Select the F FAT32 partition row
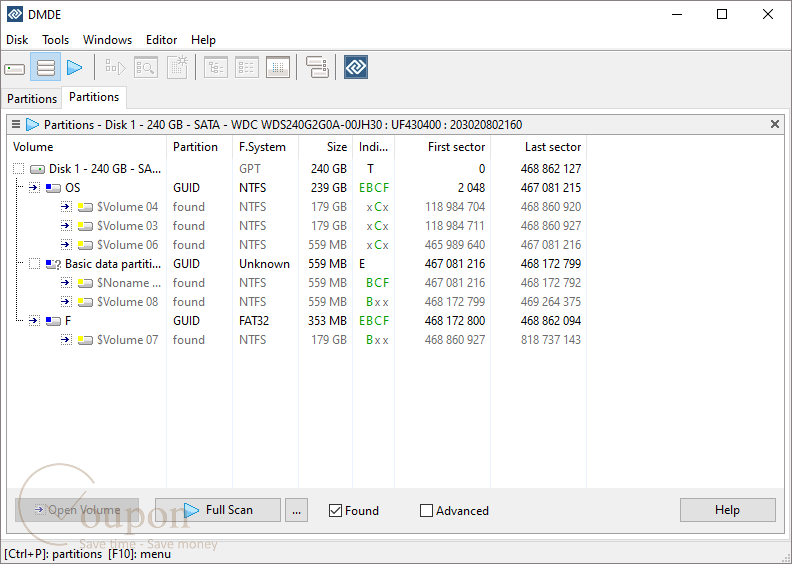Viewport: 792px width, 564px height. coord(297,321)
